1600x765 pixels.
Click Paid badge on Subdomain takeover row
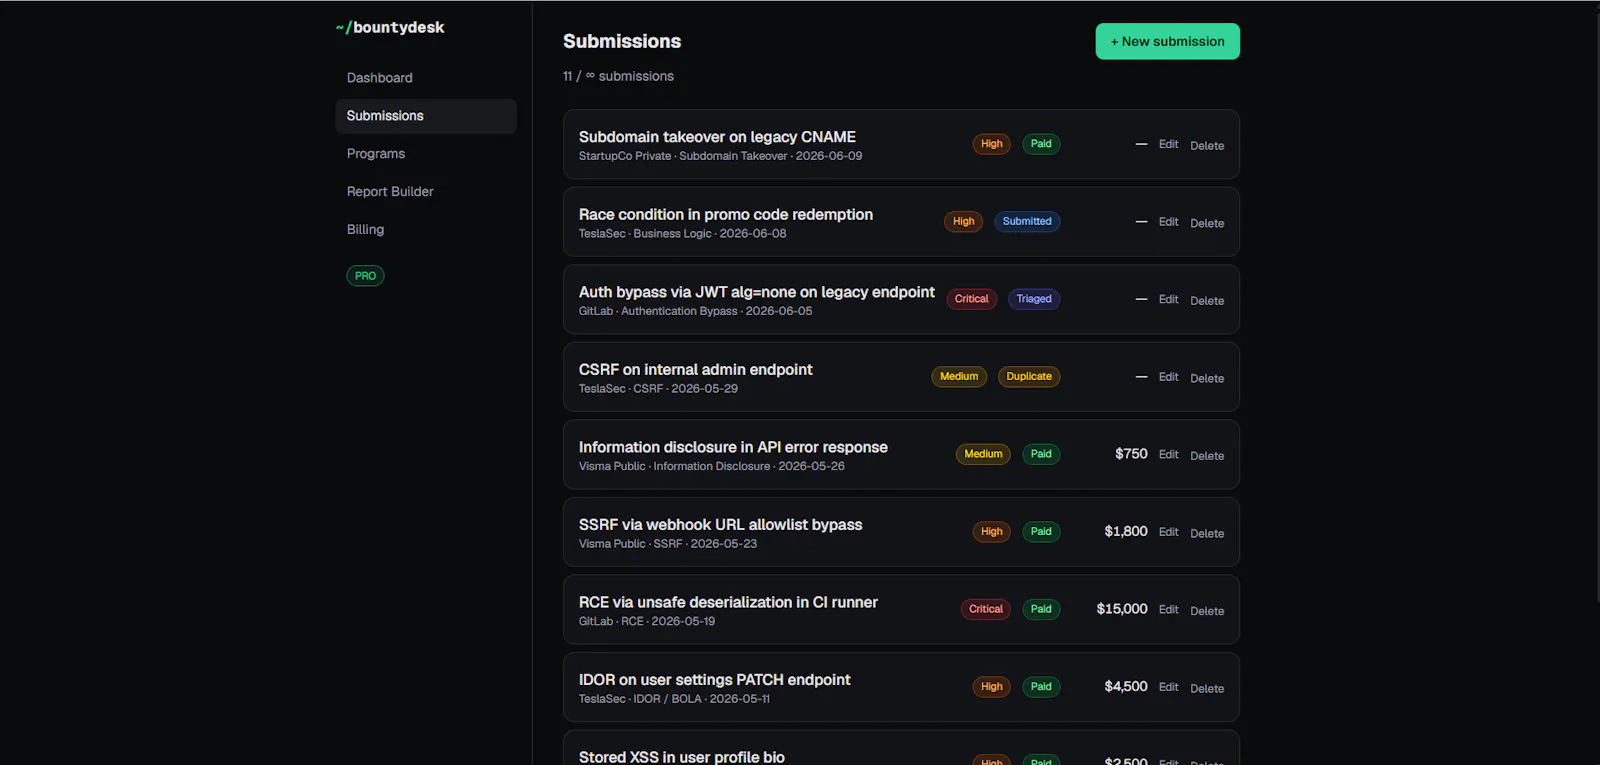coord(1041,144)
